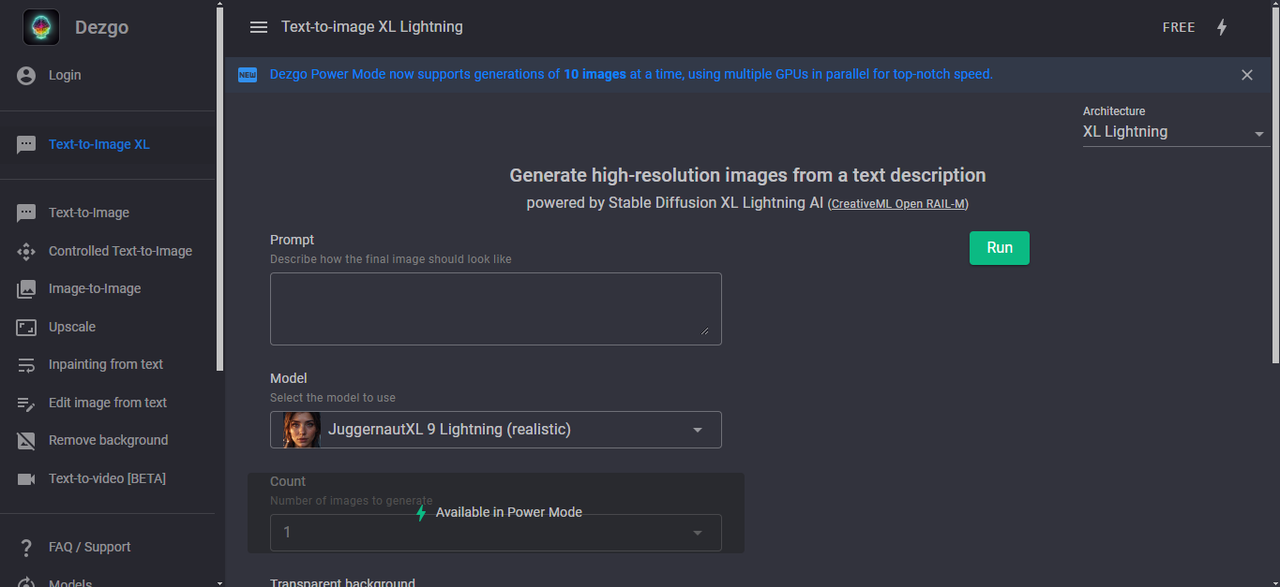Open the Count number of images dropdown
Viewport: 1280px width, 587px height.
(496, 532)
